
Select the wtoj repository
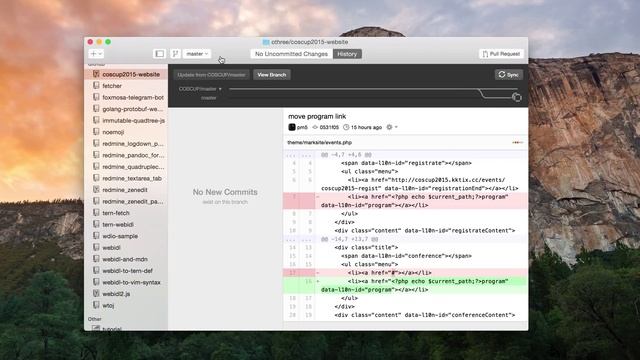126,305
